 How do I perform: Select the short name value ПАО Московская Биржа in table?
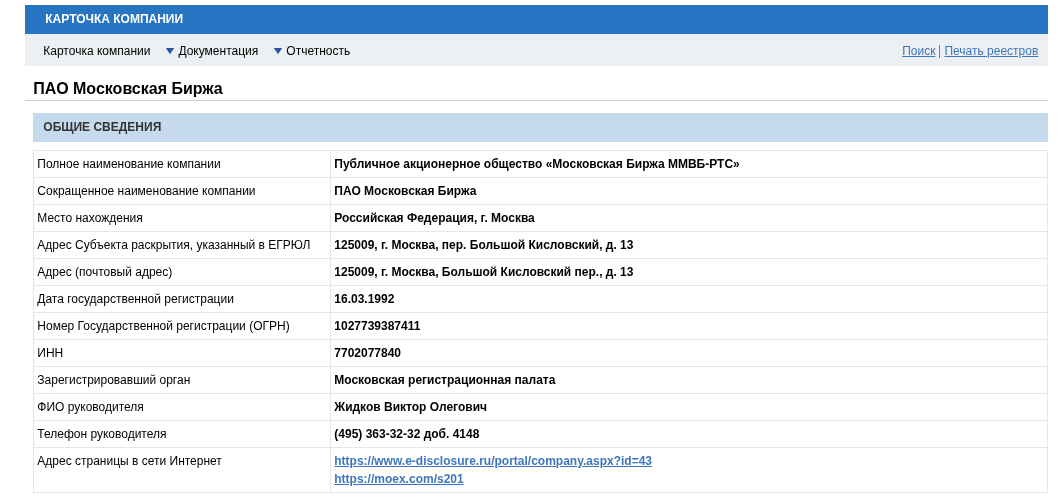pos(405,191)
